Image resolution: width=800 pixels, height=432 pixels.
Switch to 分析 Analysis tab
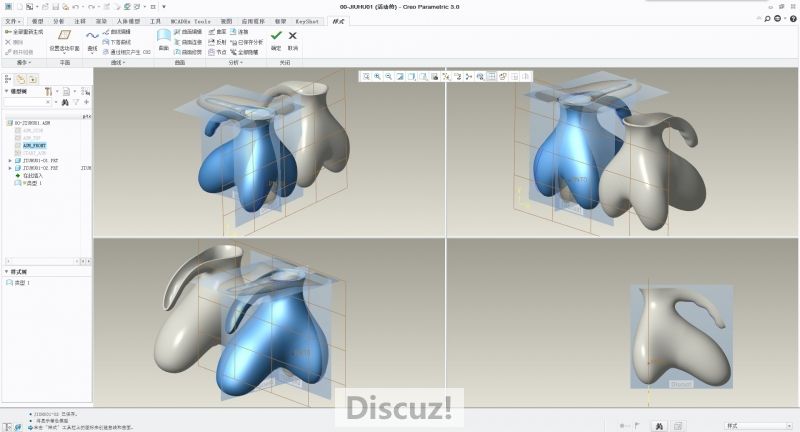click(59, 21)
